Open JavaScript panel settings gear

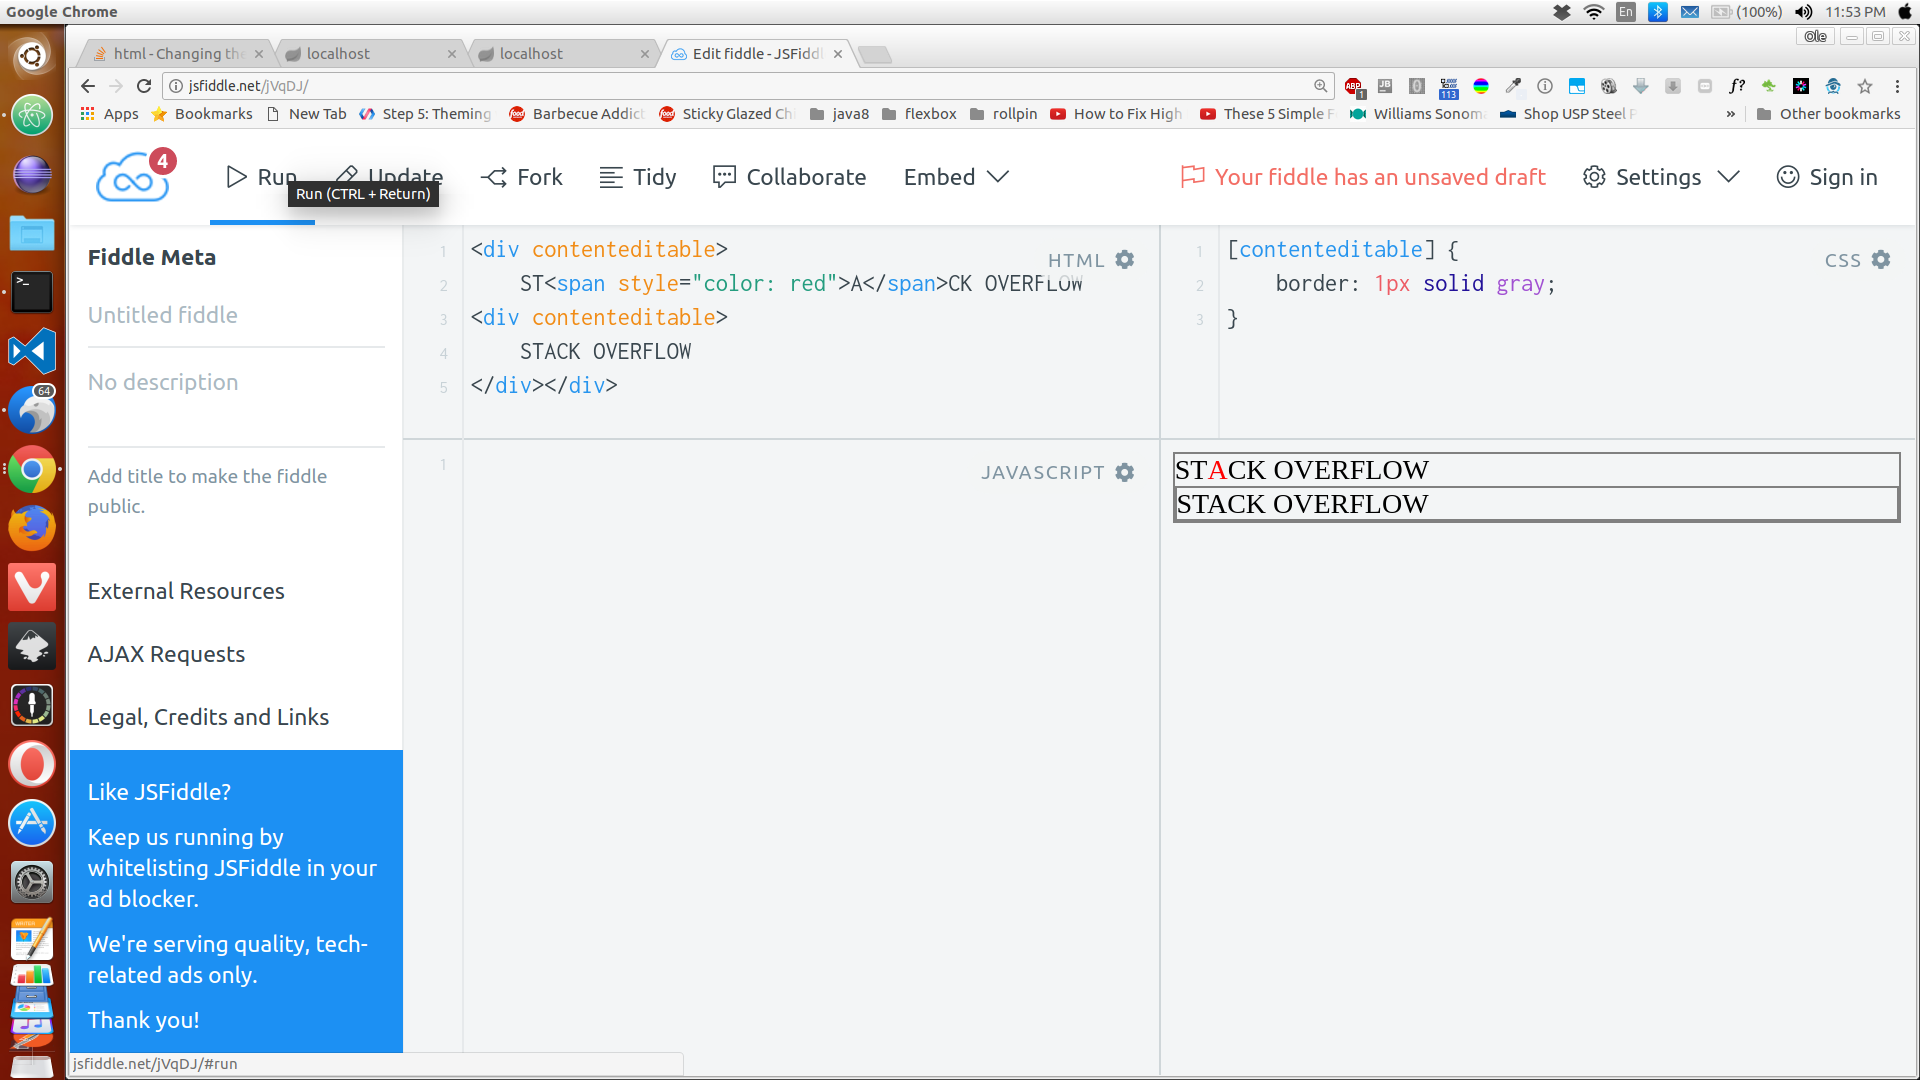[1125, 472]
